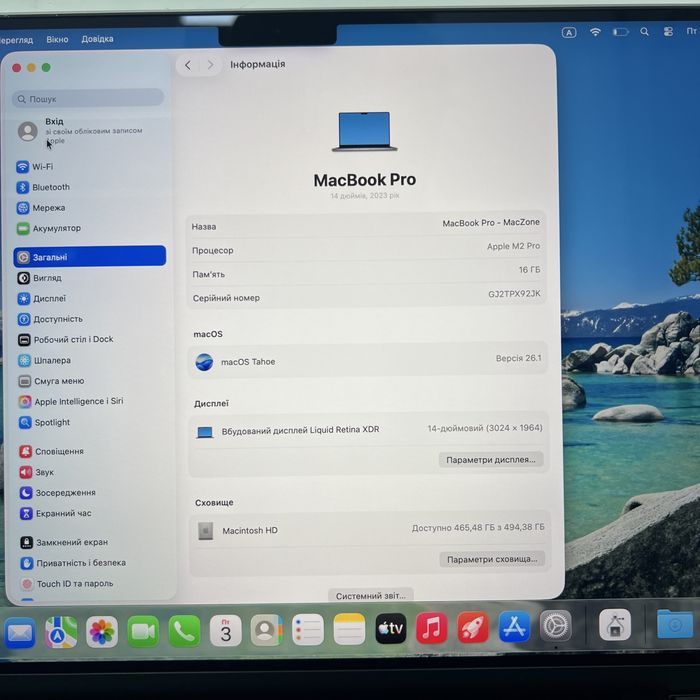This screenshot has width=700, height=700.
Task: Open the Dock folder stack icon
Action: pos(675,625)
